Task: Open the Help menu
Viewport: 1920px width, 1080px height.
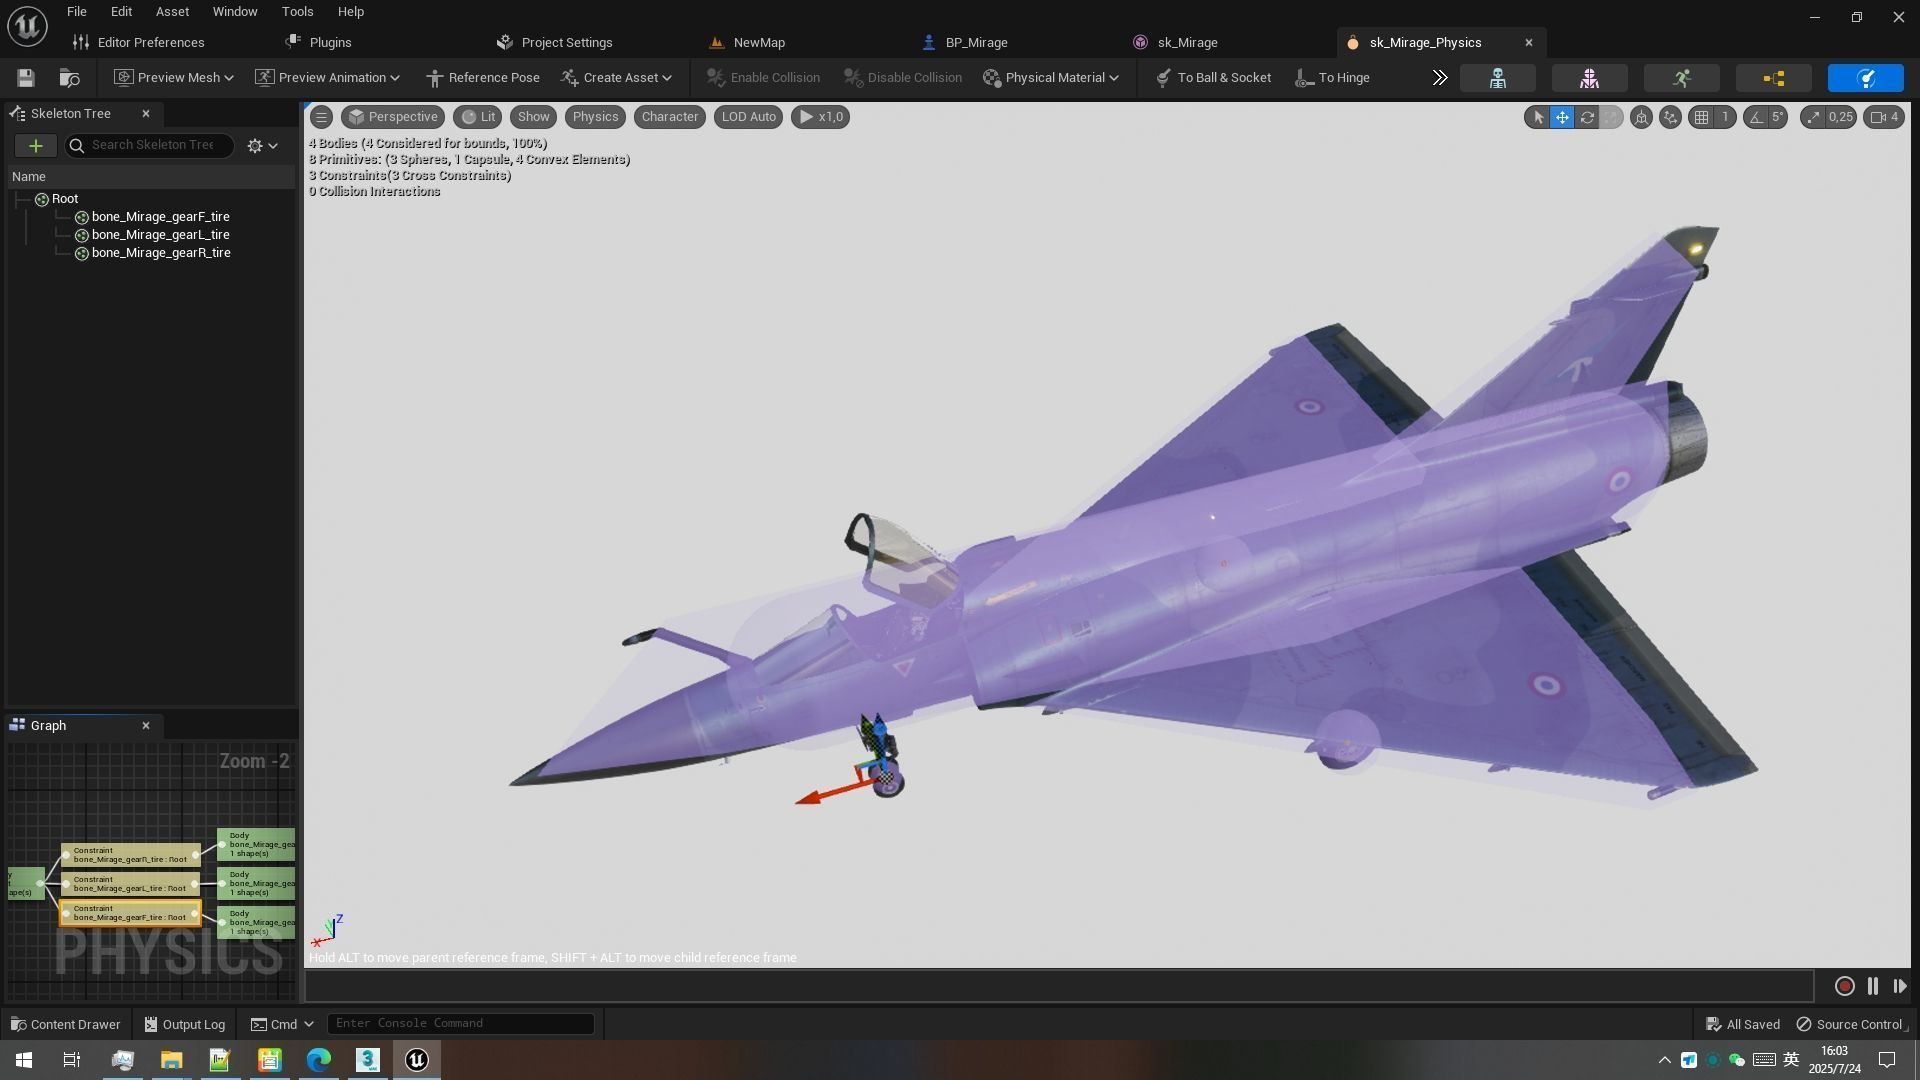Action: [350, 12]
